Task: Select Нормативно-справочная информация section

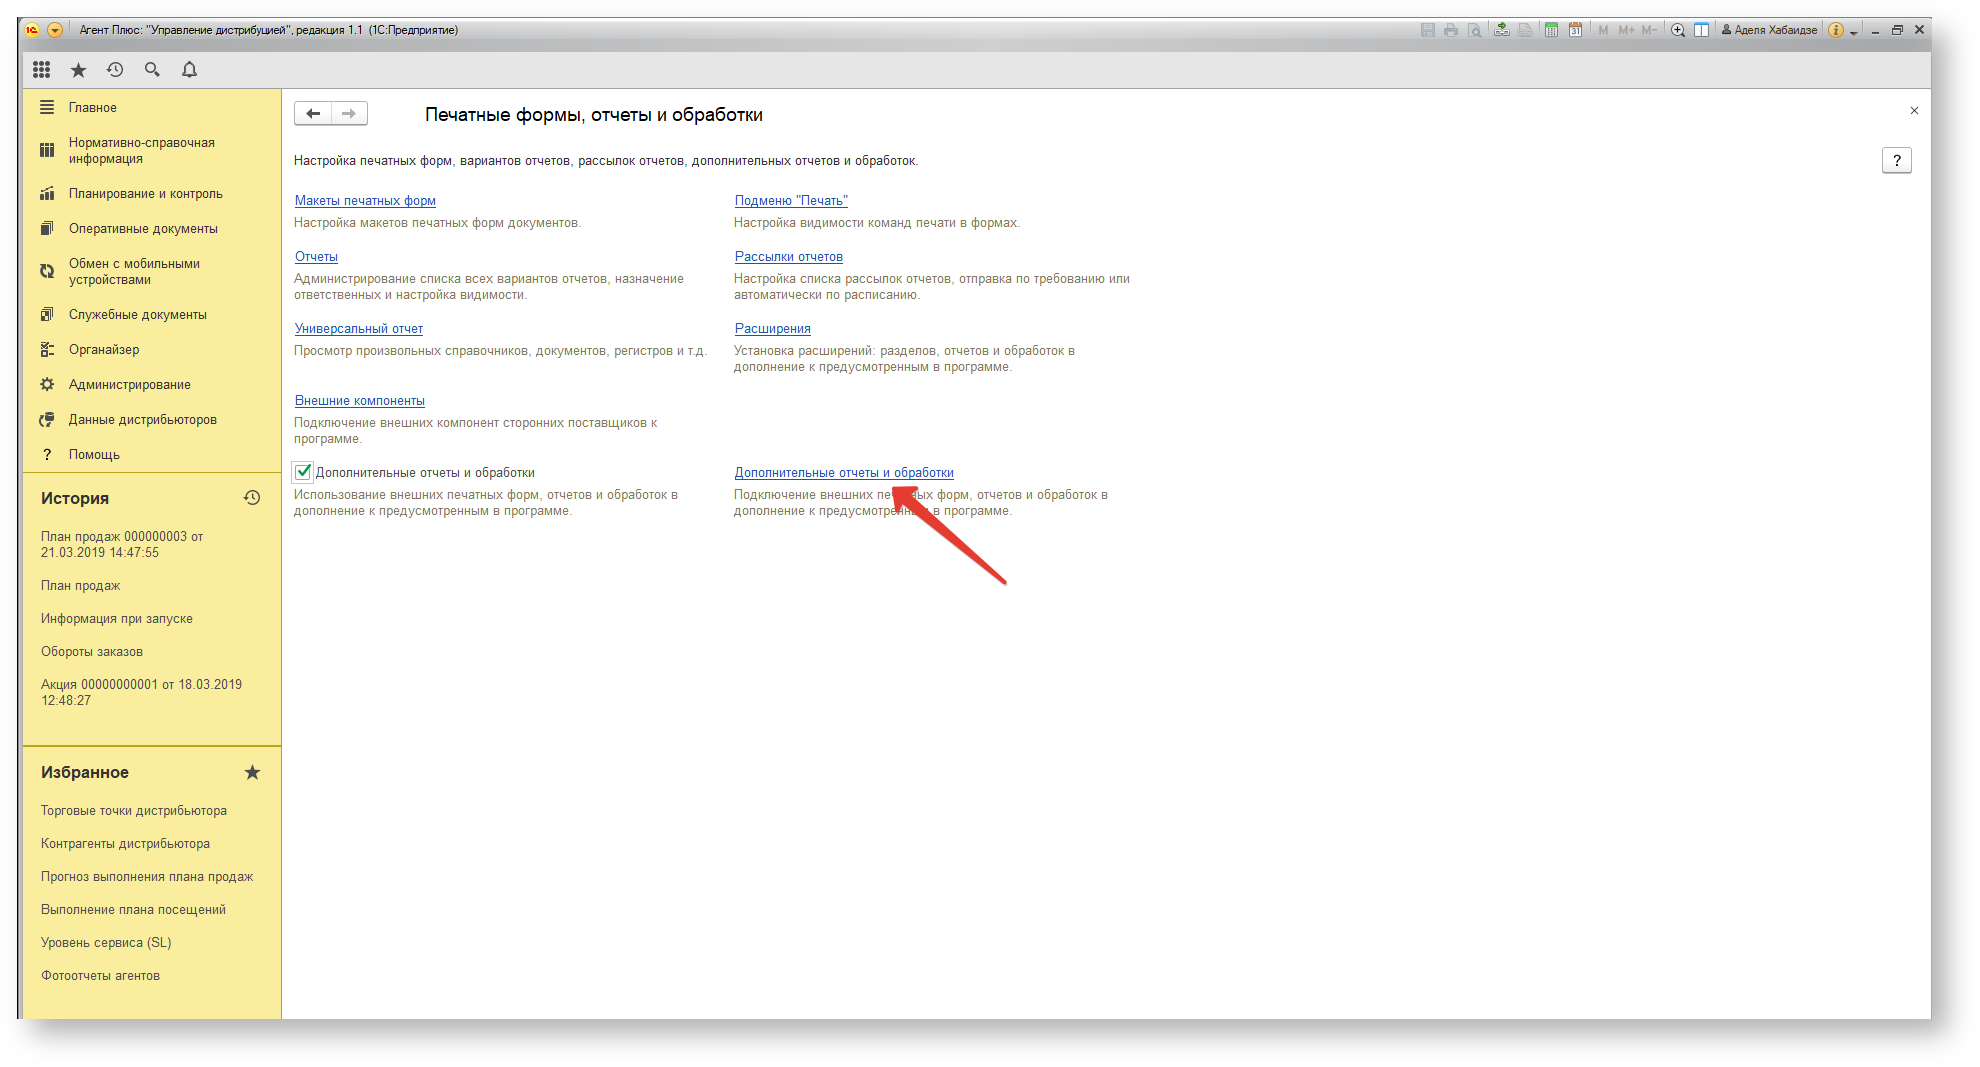Action: (151, 151)
